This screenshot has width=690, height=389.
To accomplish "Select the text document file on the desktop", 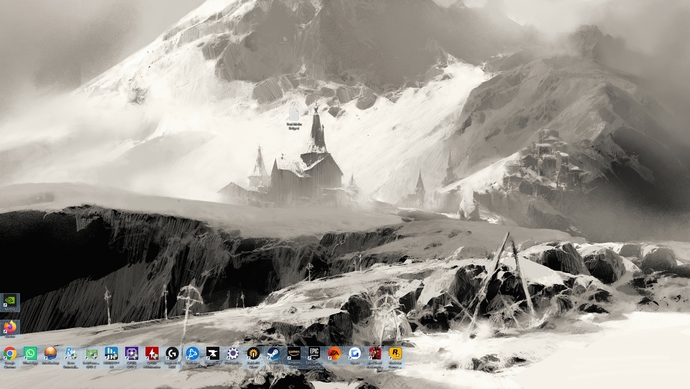I will [294, 119].
